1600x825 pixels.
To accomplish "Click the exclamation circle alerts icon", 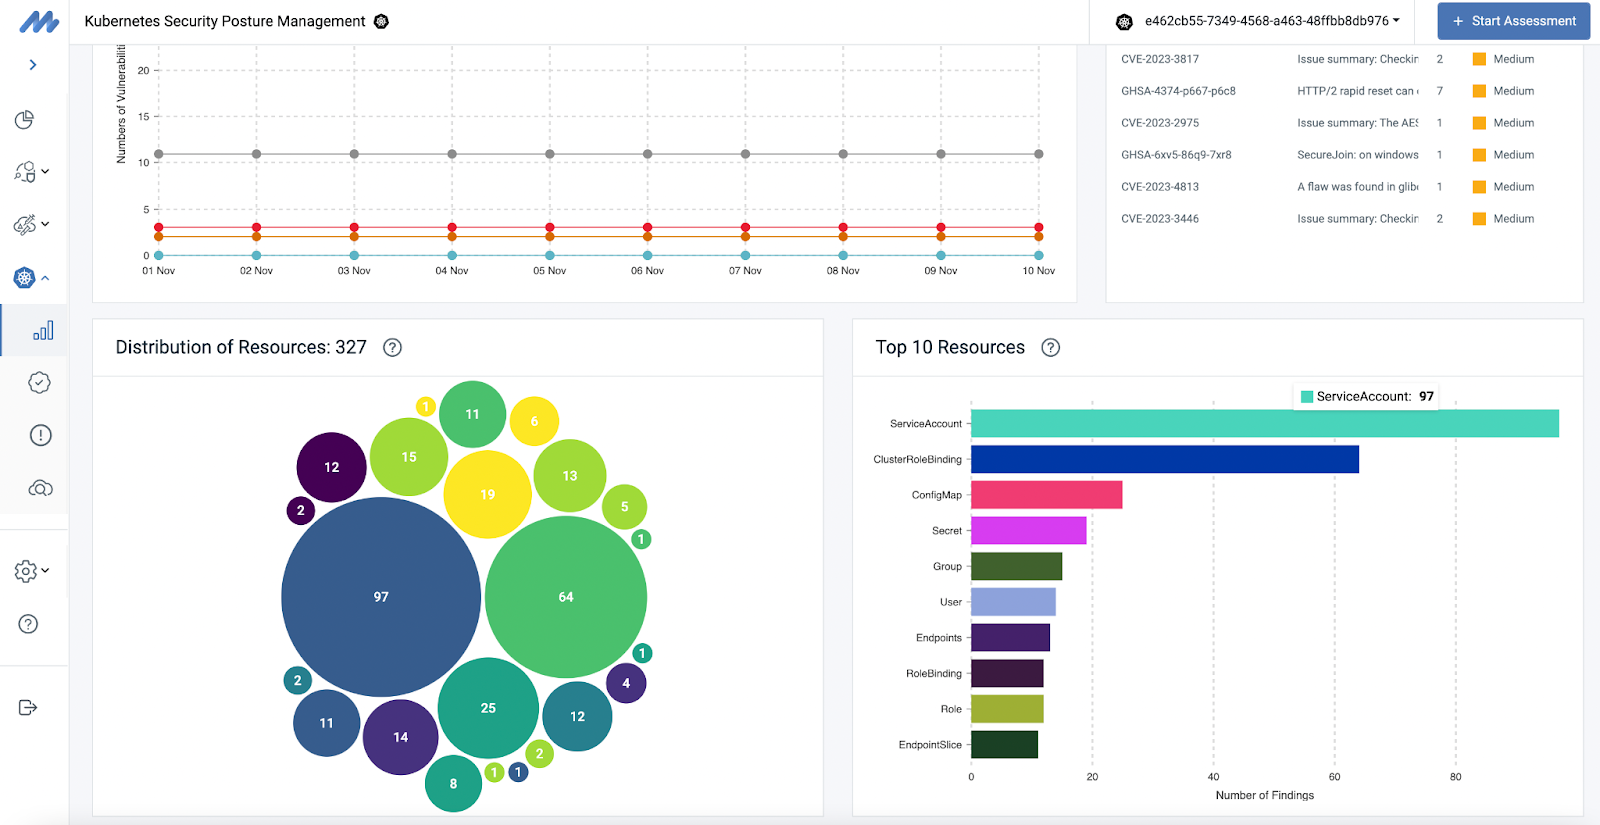I will coord(40,435).
